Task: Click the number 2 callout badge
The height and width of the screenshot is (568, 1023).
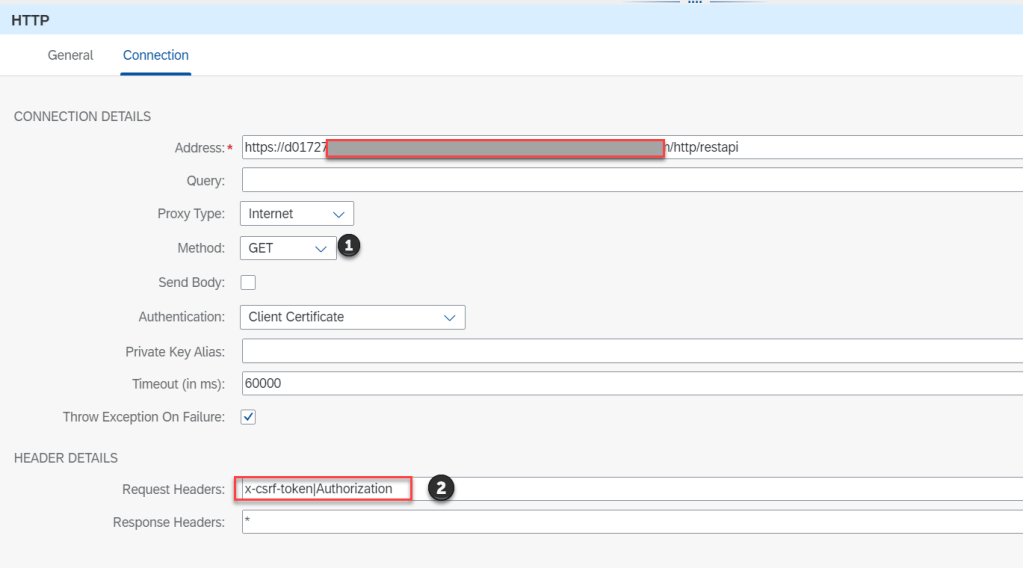Action: 441,489
